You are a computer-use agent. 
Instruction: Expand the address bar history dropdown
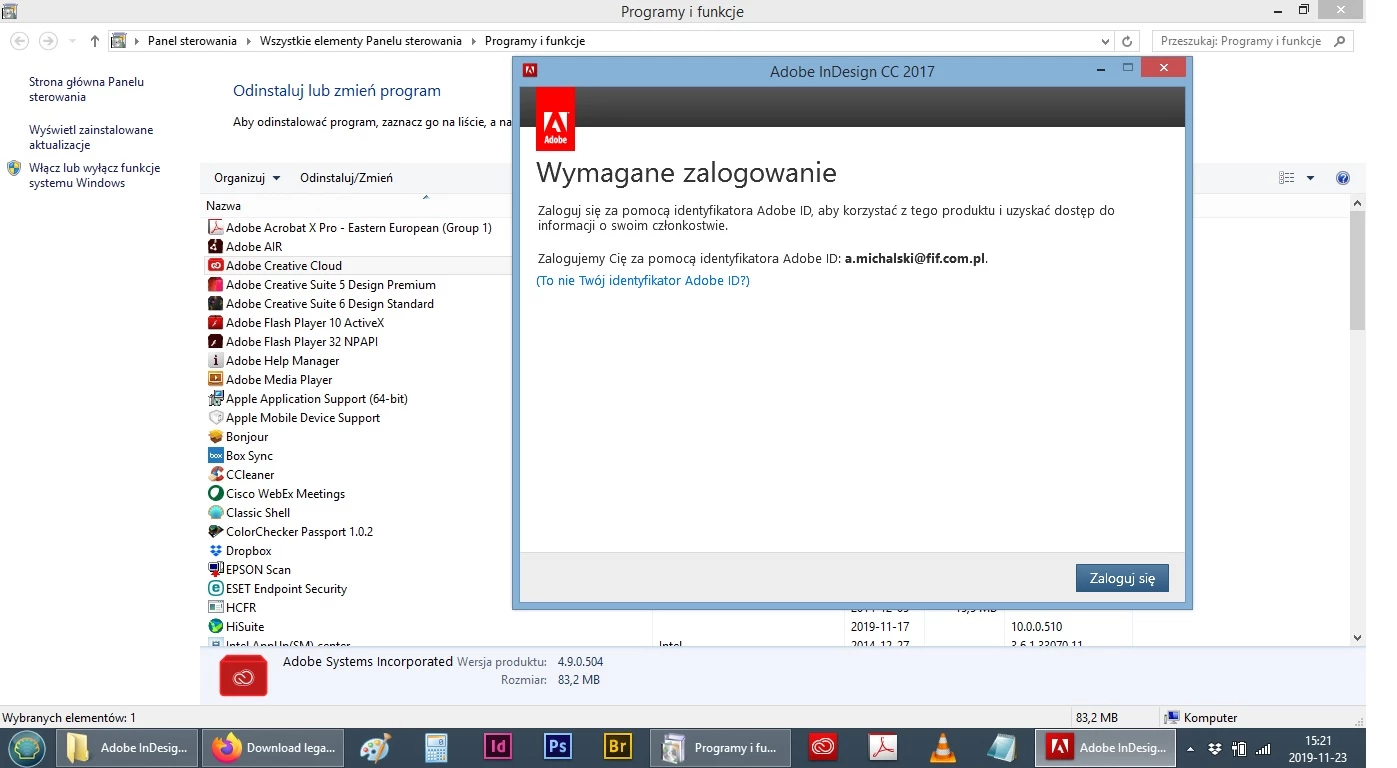1104,42
